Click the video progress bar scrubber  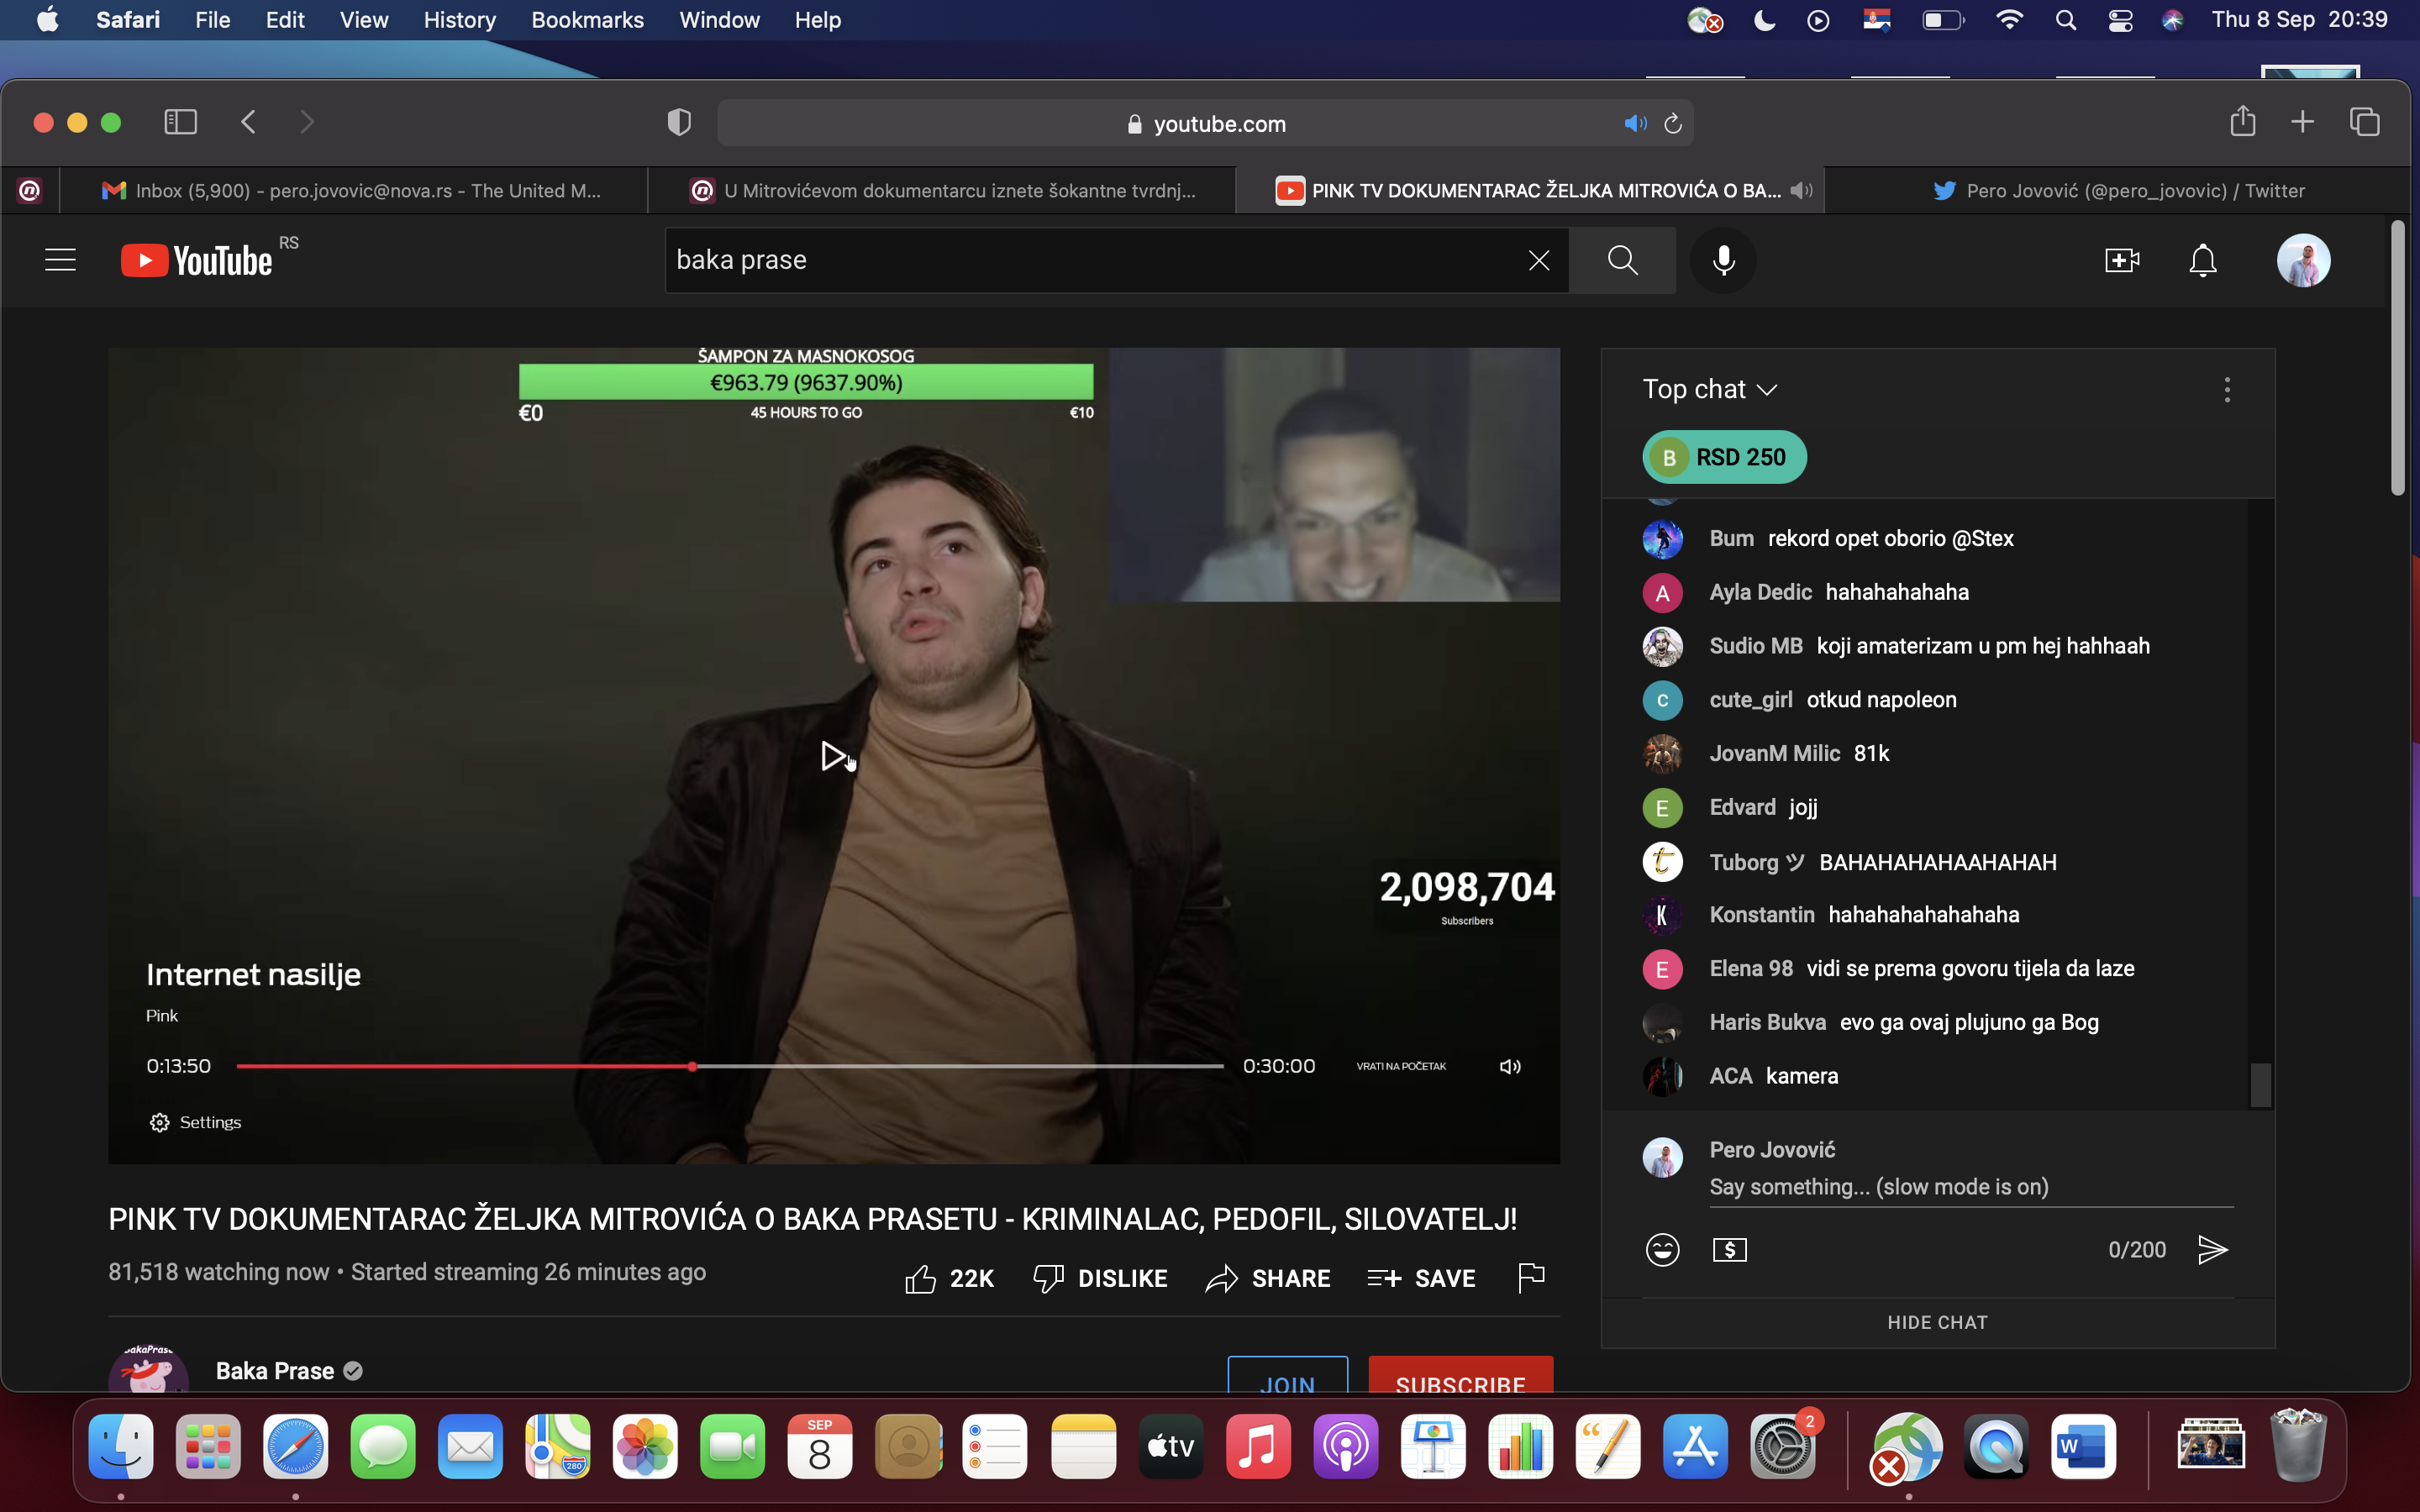coord(692,1066)
